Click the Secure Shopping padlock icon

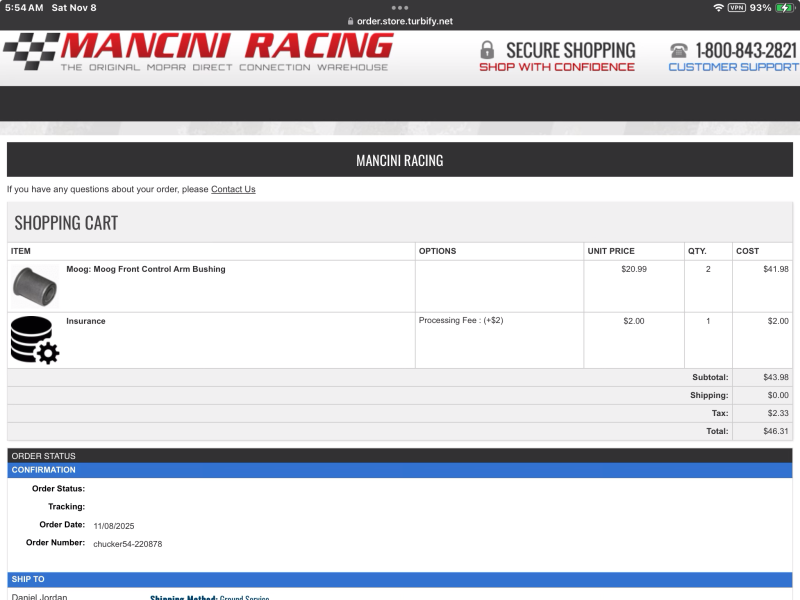487,50
